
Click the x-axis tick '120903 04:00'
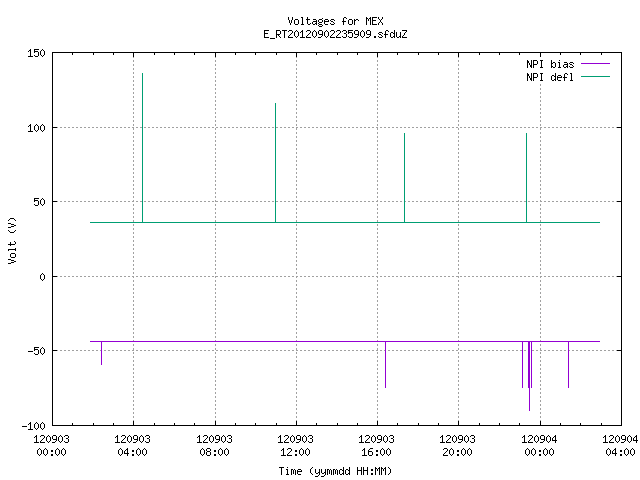(x=132, y=446)
